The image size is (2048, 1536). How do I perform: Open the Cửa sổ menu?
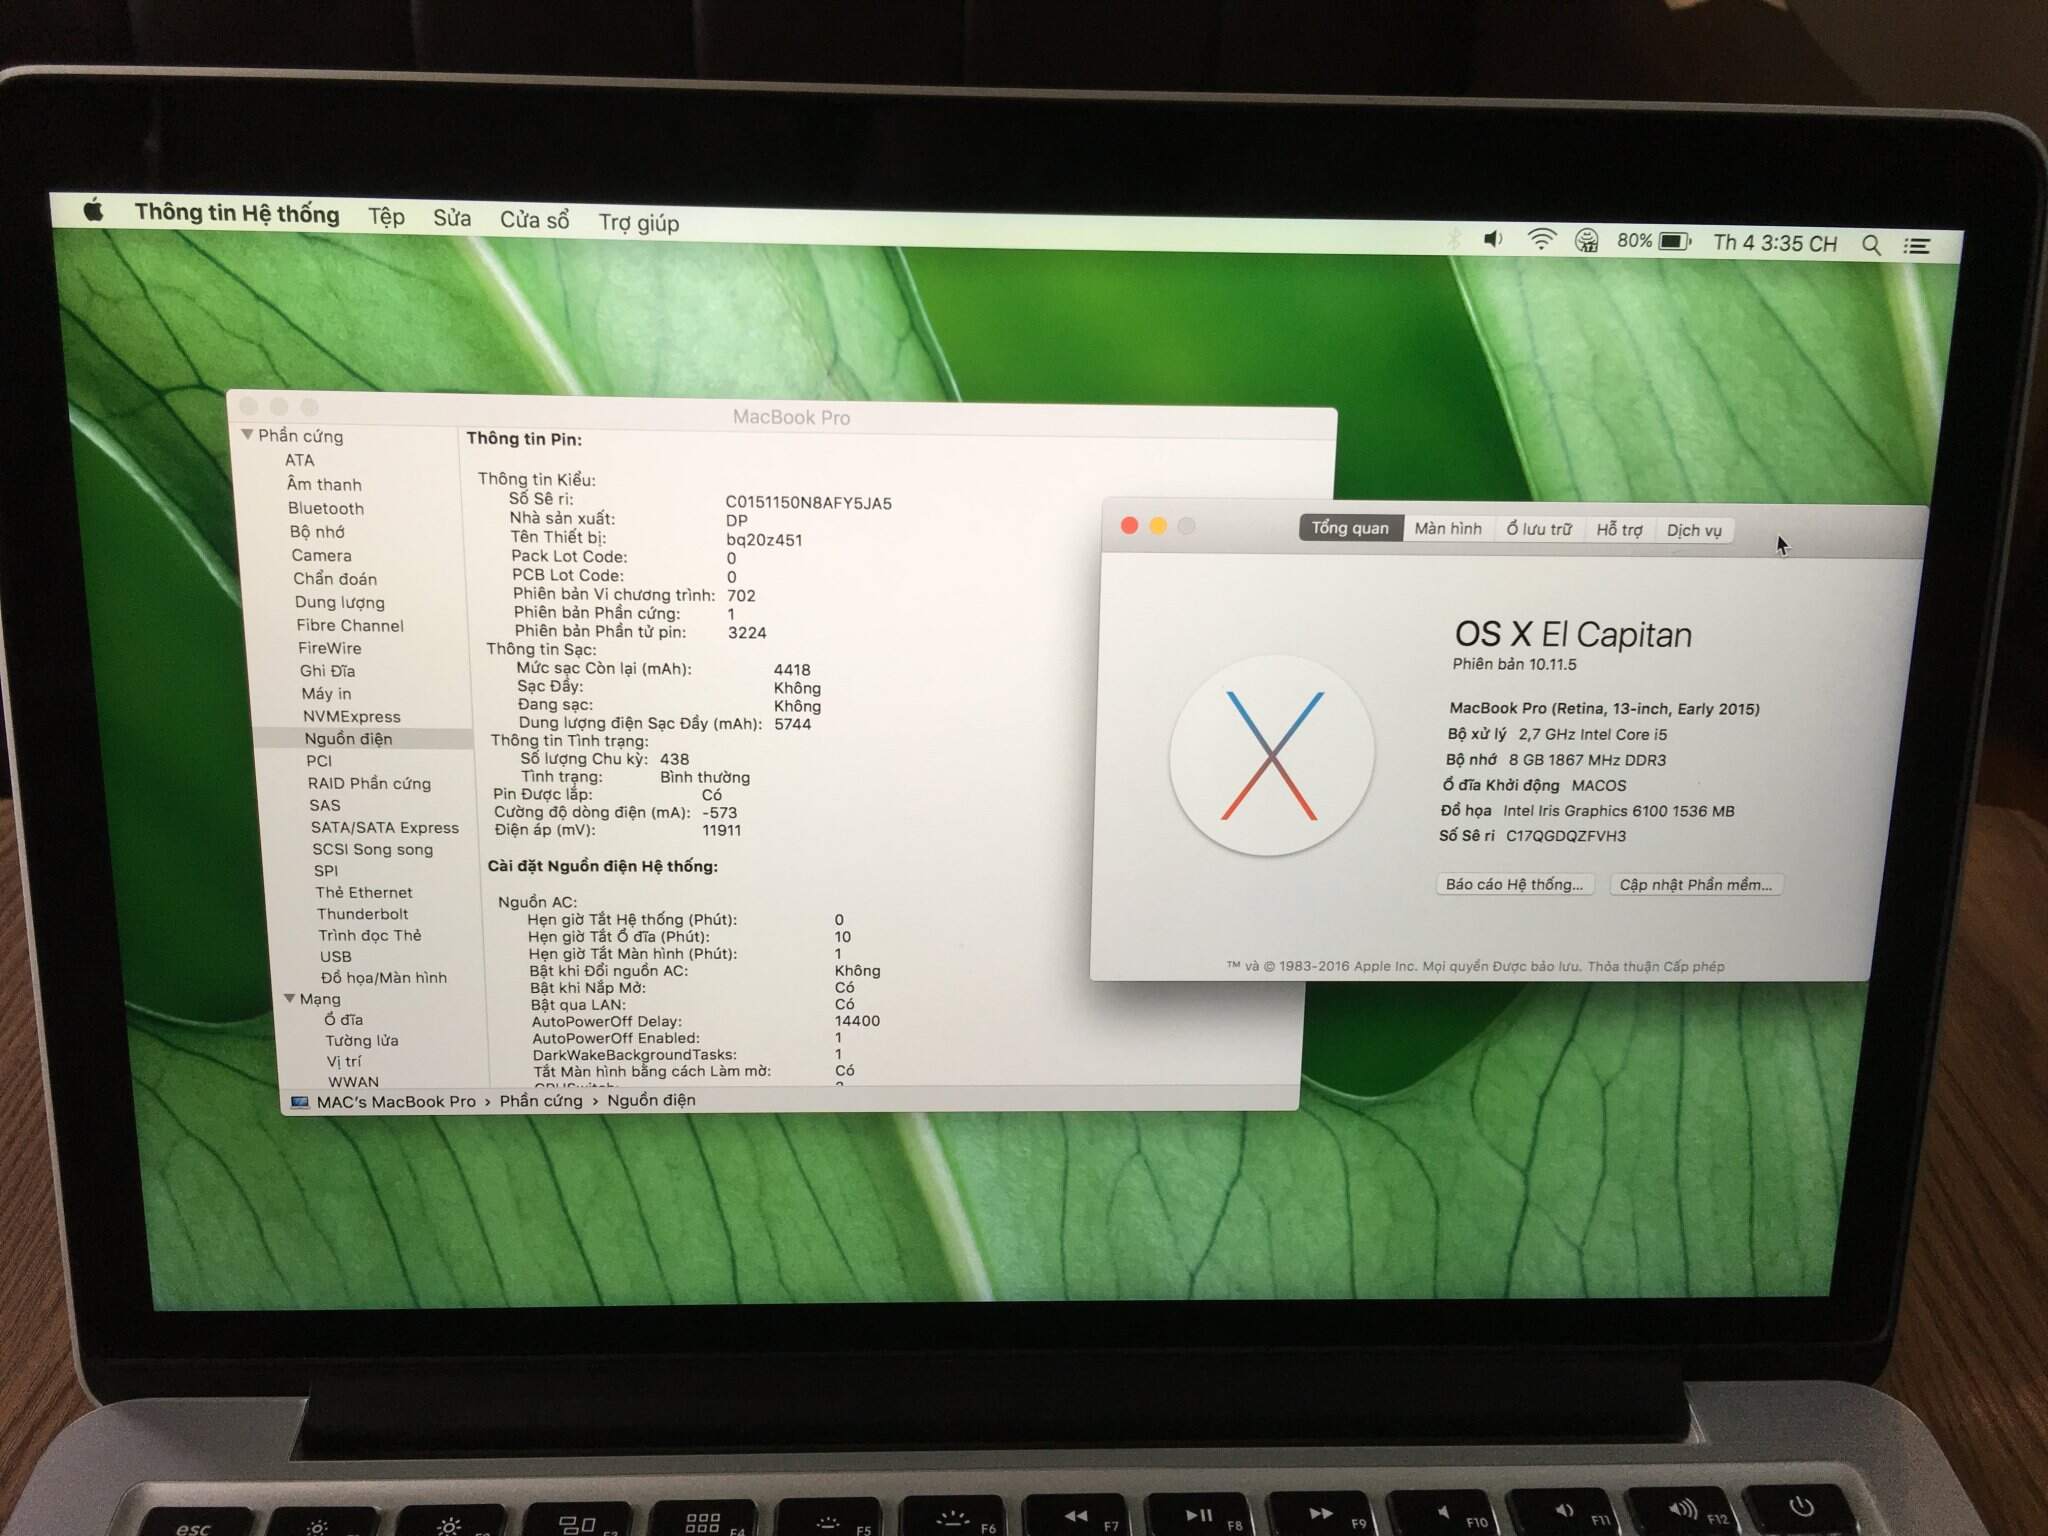click(534, 220)
